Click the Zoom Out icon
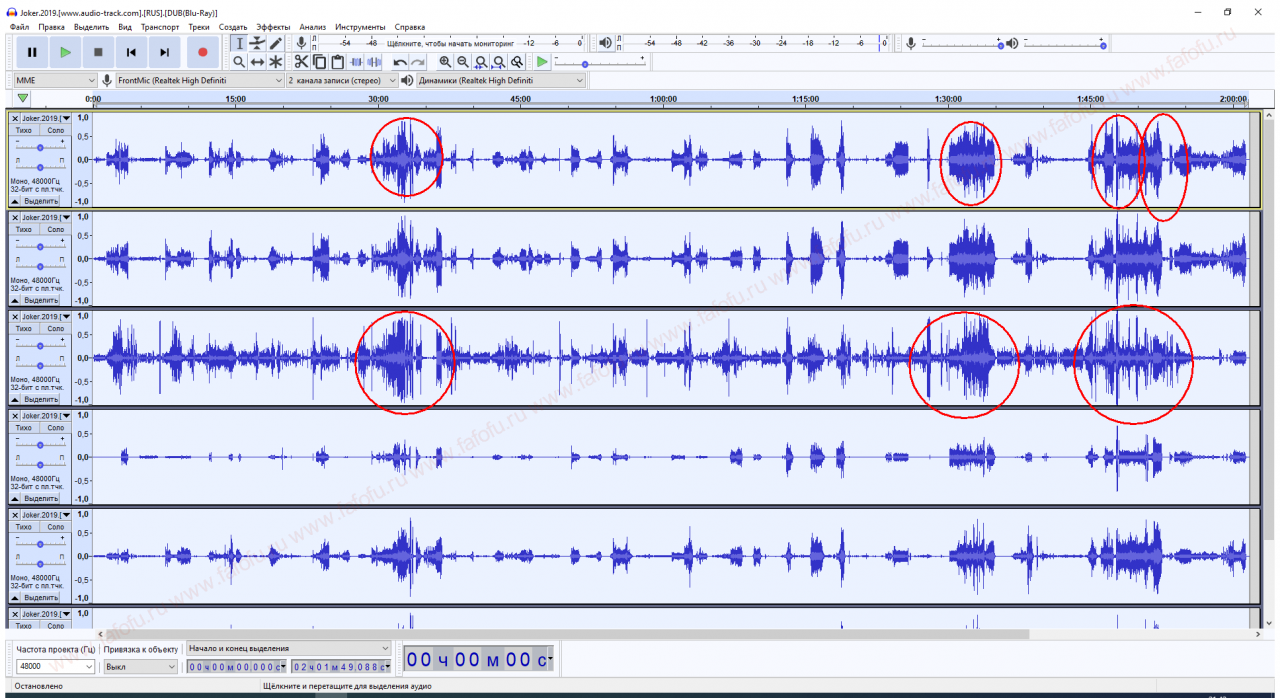 (x=463, y=62)
